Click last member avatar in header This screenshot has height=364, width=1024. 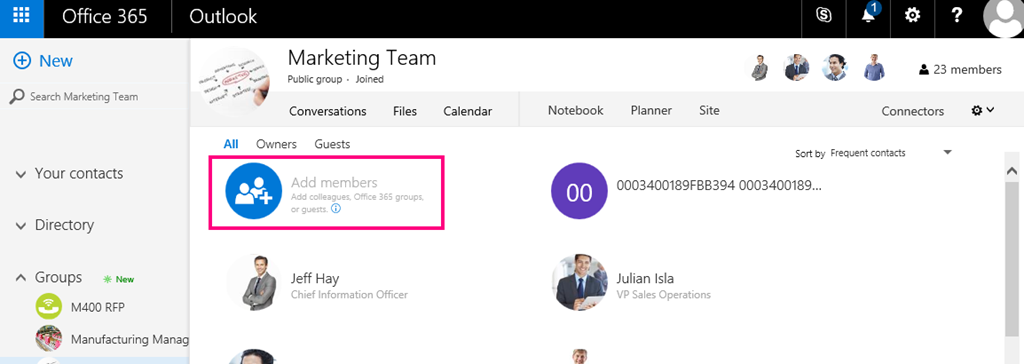(874, 67)
